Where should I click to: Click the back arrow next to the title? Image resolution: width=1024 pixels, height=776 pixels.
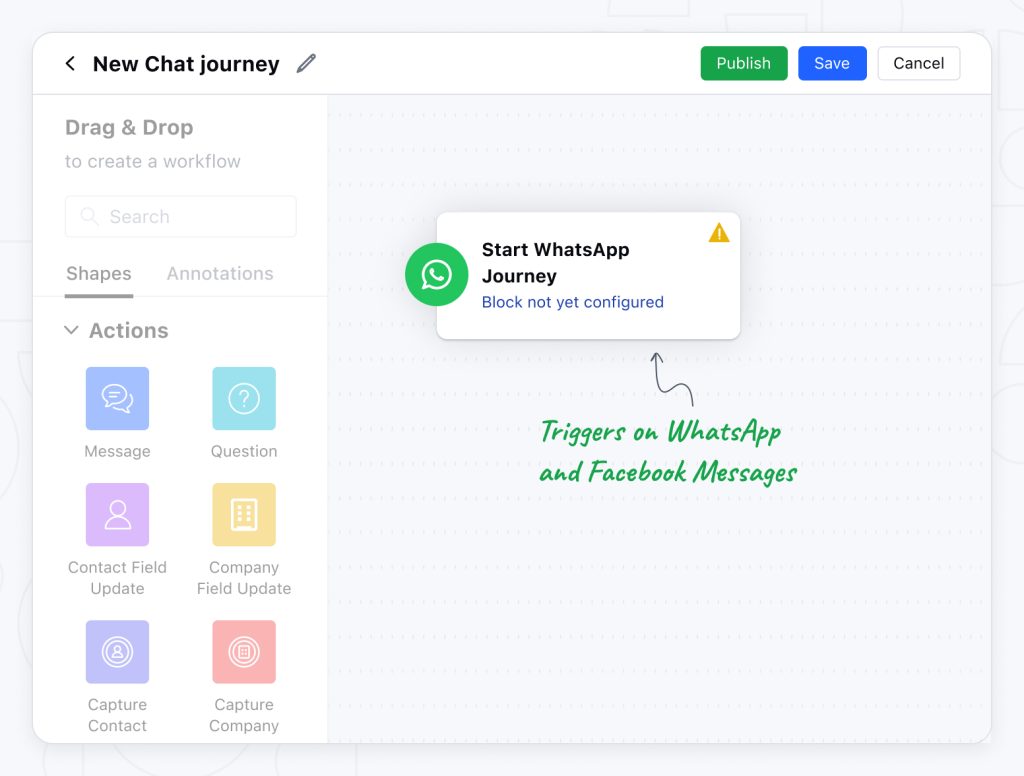pyautogui.click(x=70, y=62)
